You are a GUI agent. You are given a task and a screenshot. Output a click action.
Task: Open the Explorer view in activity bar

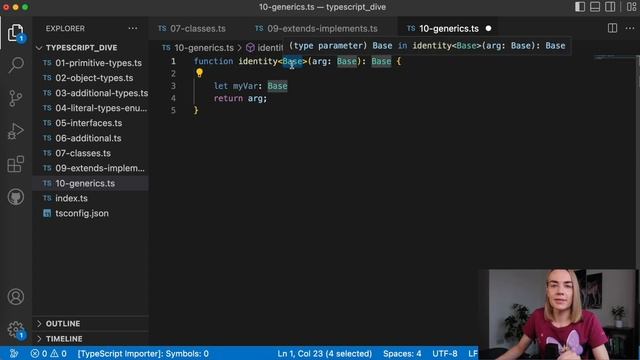tap(16, 33)
